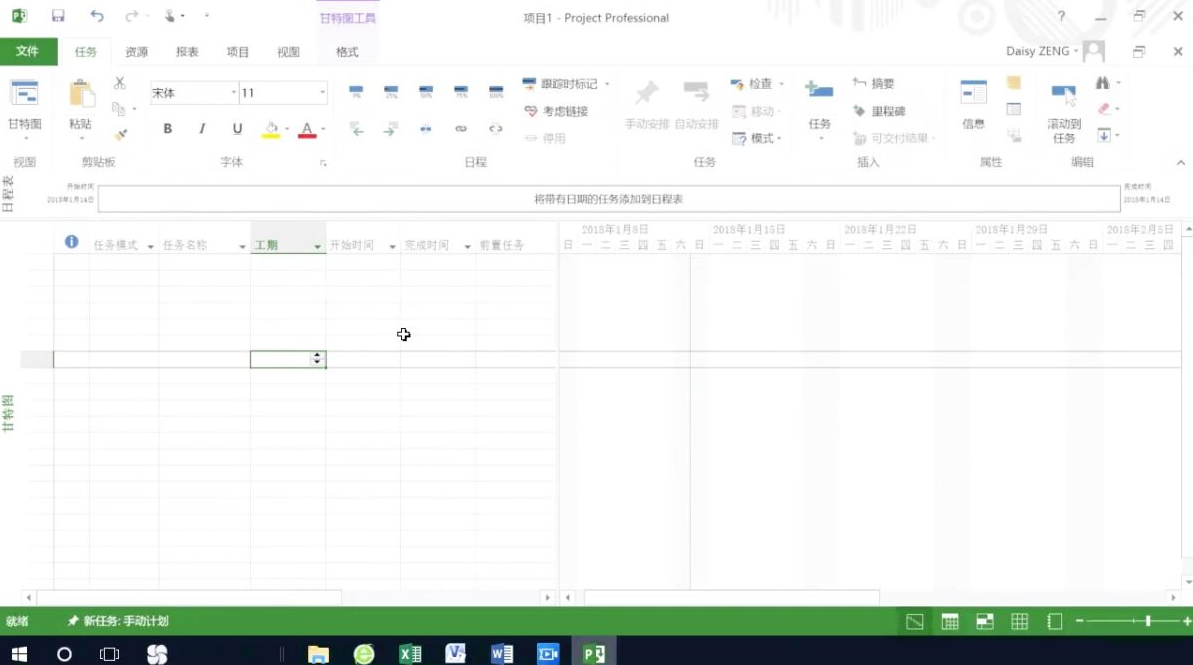Switch to the 报表 ribbon tab

187,52
